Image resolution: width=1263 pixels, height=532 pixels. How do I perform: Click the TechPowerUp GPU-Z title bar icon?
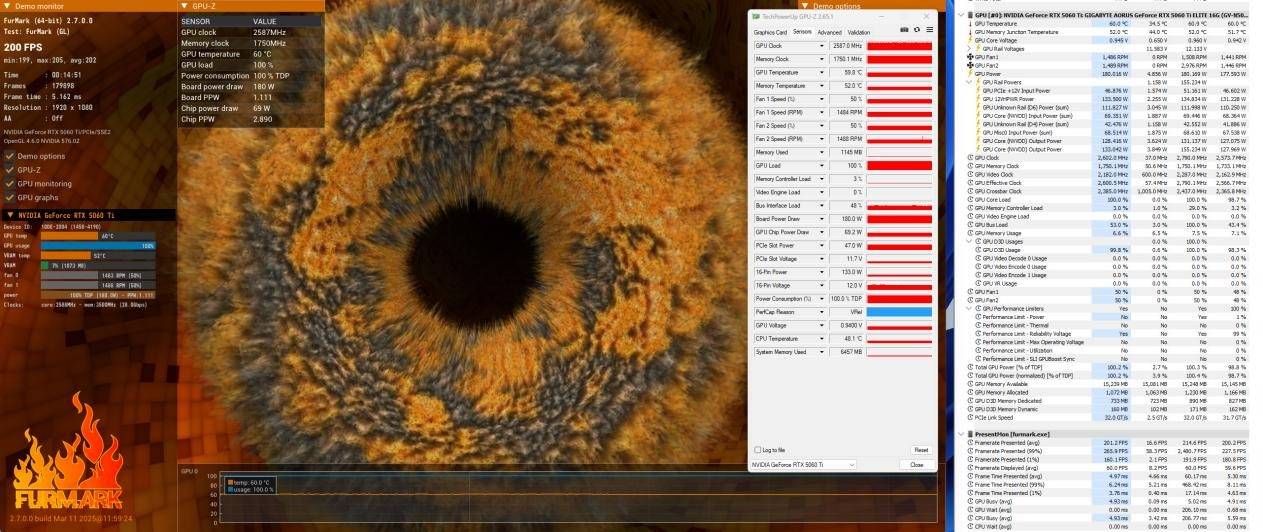tap(756, 17)
